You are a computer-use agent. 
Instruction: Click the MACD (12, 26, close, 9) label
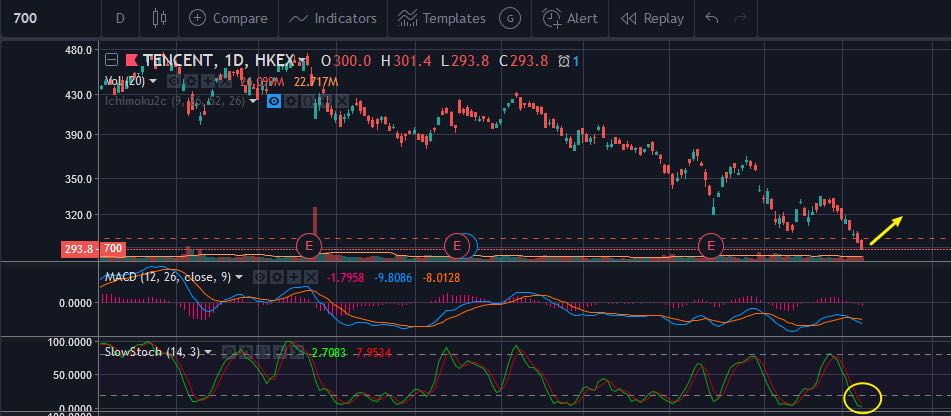[168, 277]
